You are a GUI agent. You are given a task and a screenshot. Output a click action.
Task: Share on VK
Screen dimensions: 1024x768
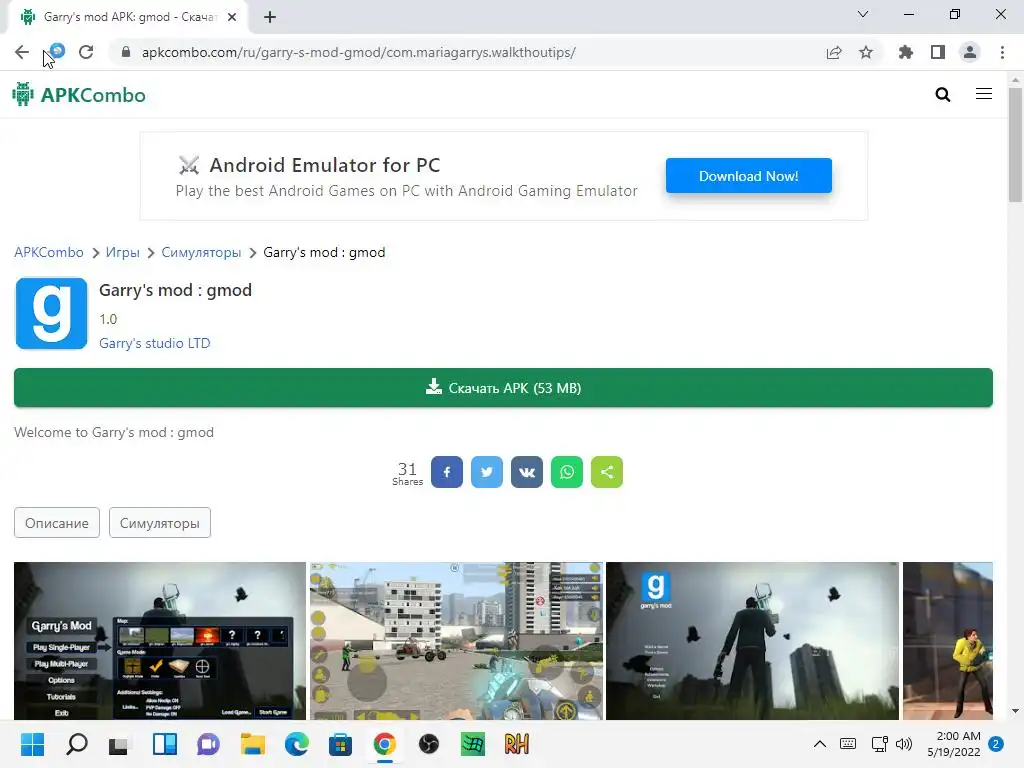[x=527, y=472]
